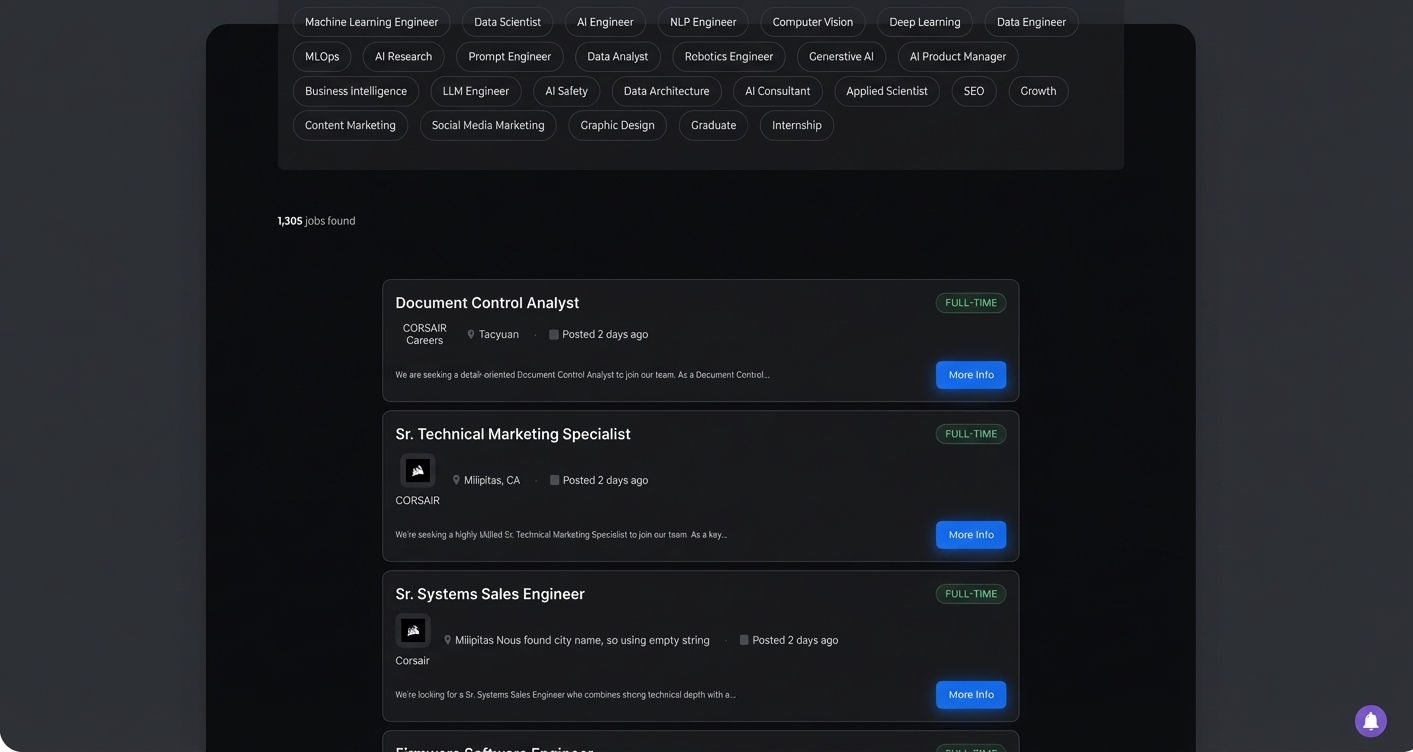Select the Prompt Engineer filter chip
The image size is (1413, 752).
click(509, 56)
